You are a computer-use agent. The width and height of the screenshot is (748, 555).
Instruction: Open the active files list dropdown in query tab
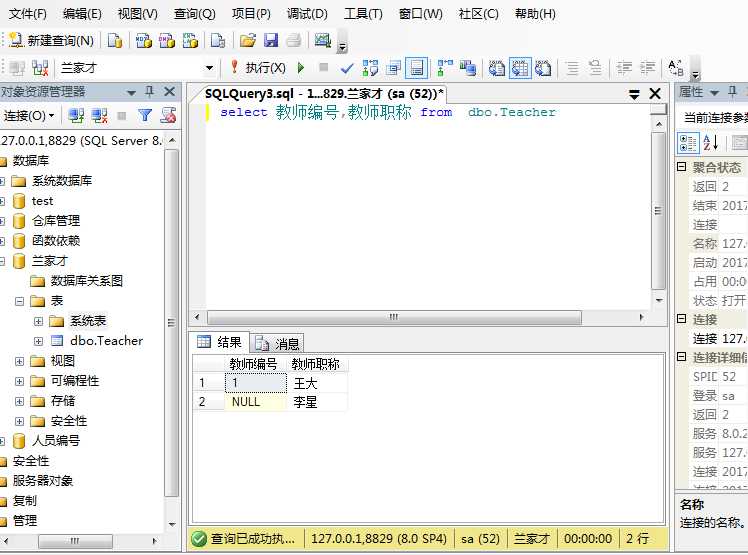pyautogui.click(x=634, y=94)
